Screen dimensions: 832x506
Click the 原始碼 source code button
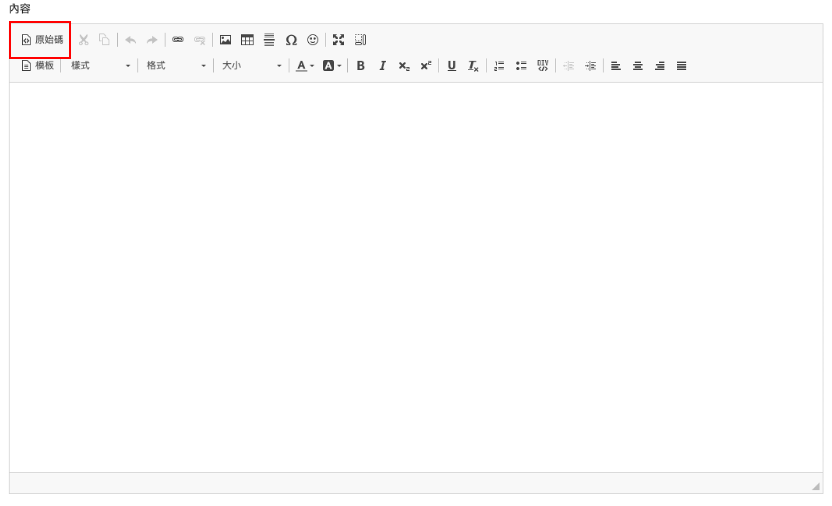(x=42, y=40)
